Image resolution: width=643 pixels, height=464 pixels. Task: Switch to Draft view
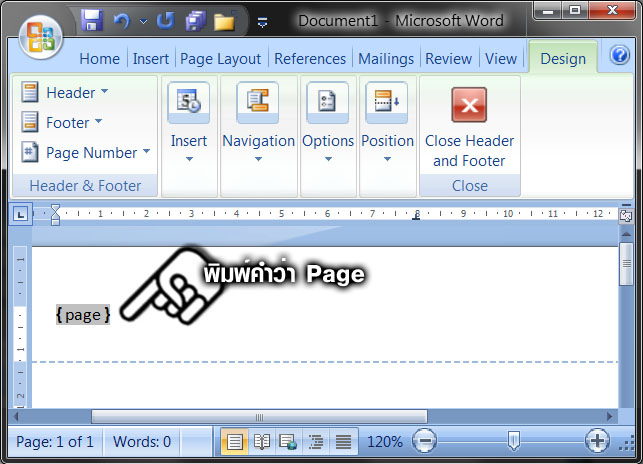pyautogui.click(x=343, y=441)
